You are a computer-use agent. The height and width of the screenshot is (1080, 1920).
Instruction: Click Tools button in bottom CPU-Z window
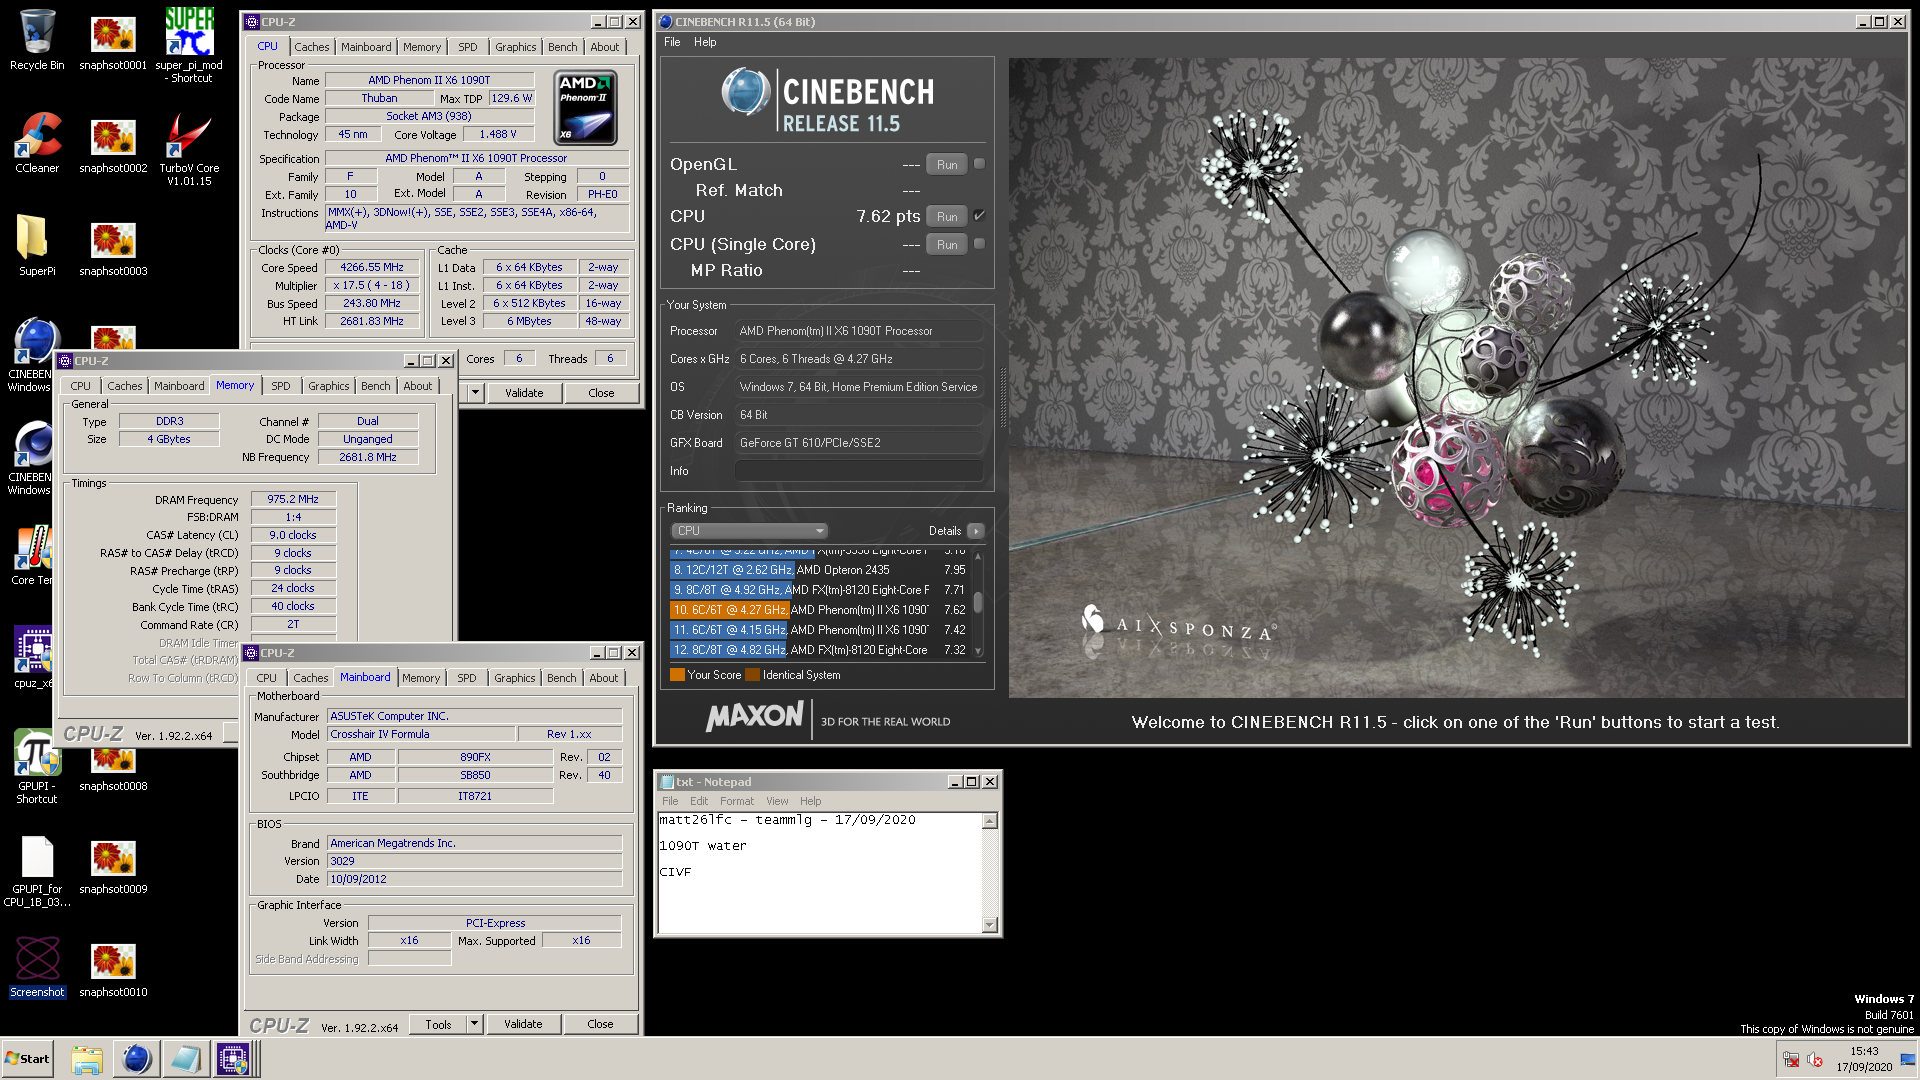click(x=438, y=1024)
